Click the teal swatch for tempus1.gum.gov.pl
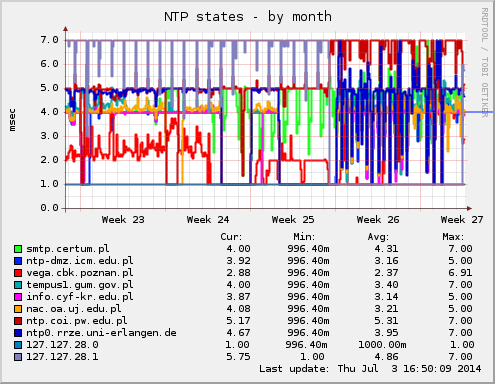Viewport: 495px width, 384px height. [18, 285]
